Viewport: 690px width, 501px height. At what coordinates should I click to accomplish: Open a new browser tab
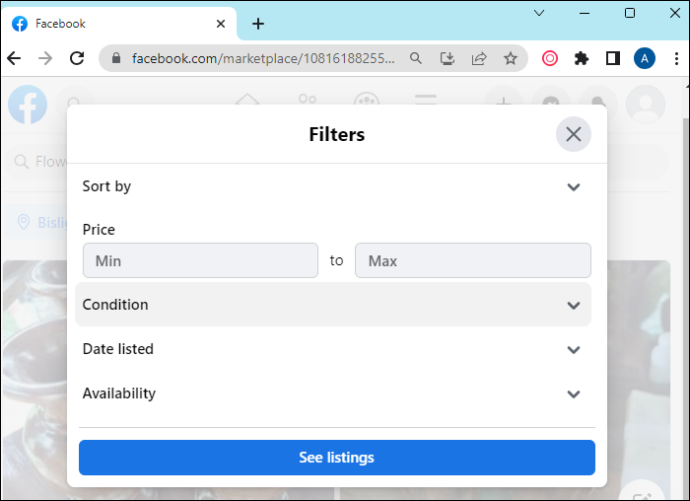[258, 24]
